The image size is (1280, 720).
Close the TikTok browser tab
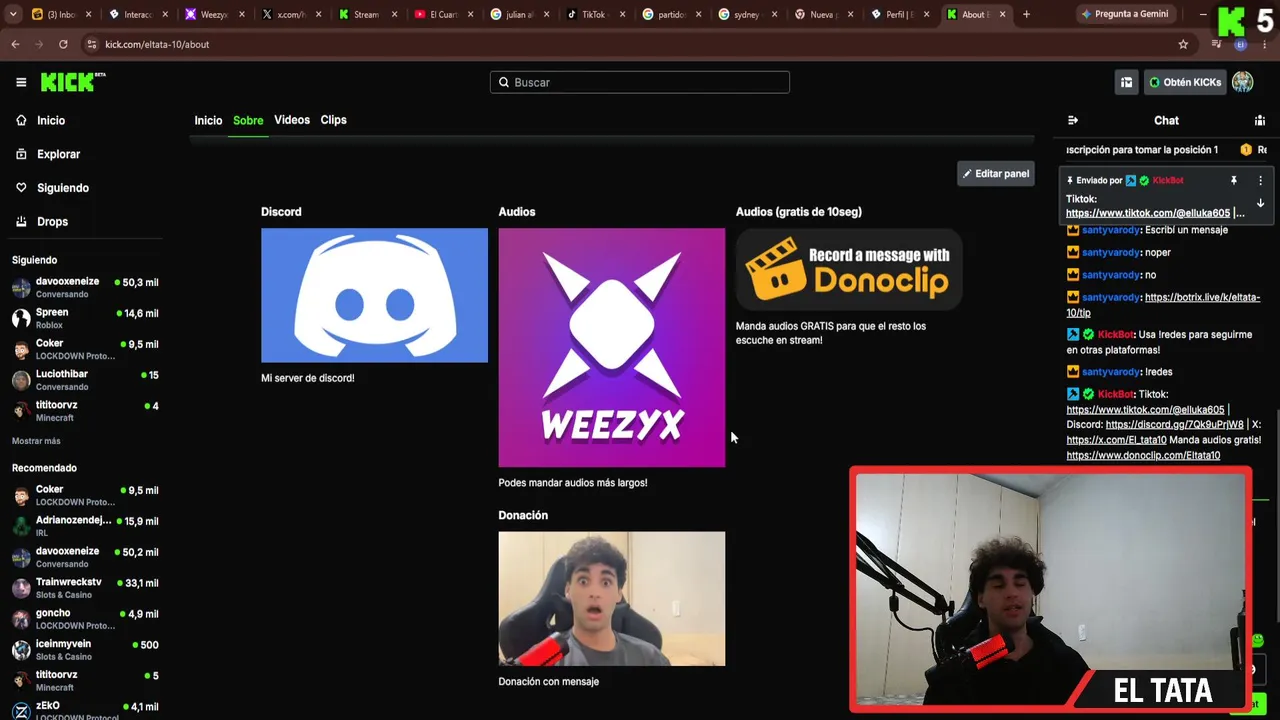tap(623, 15)
